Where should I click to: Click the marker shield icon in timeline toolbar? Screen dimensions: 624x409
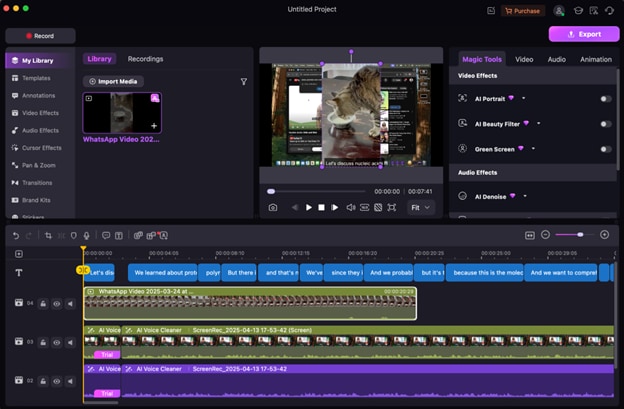point(74,236)
